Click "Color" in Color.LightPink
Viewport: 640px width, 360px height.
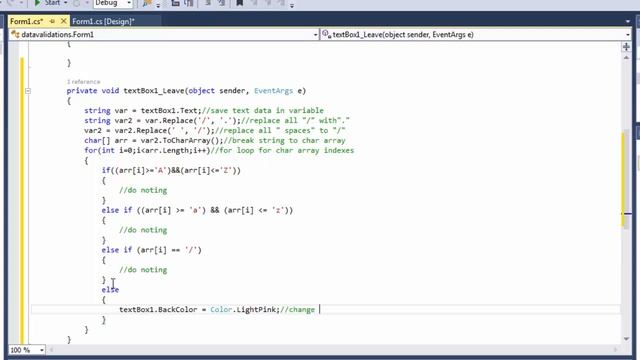pos(221,310)
